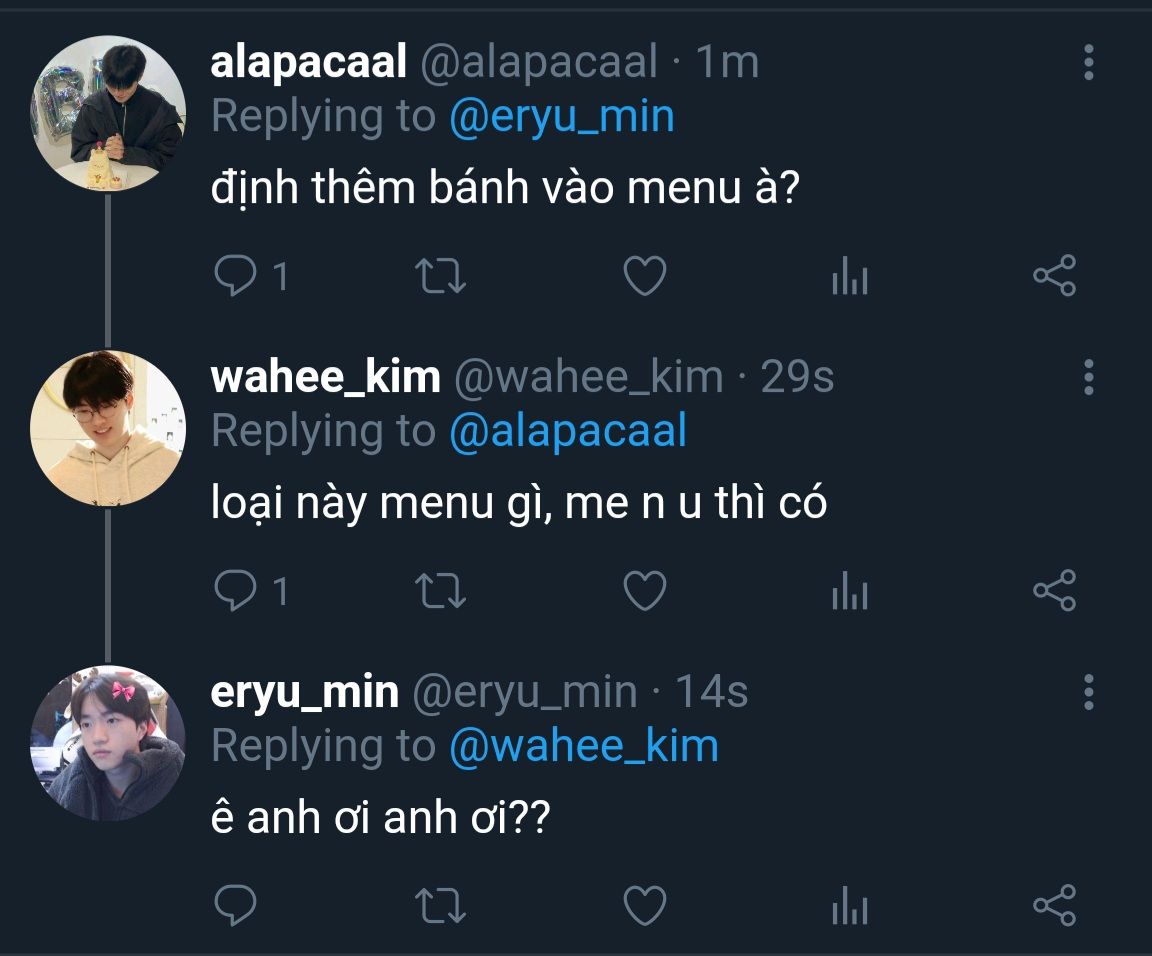Retweet wahee_kim's tweet
The width and height of the screenshot is (1152, 956).
(440, 591)
